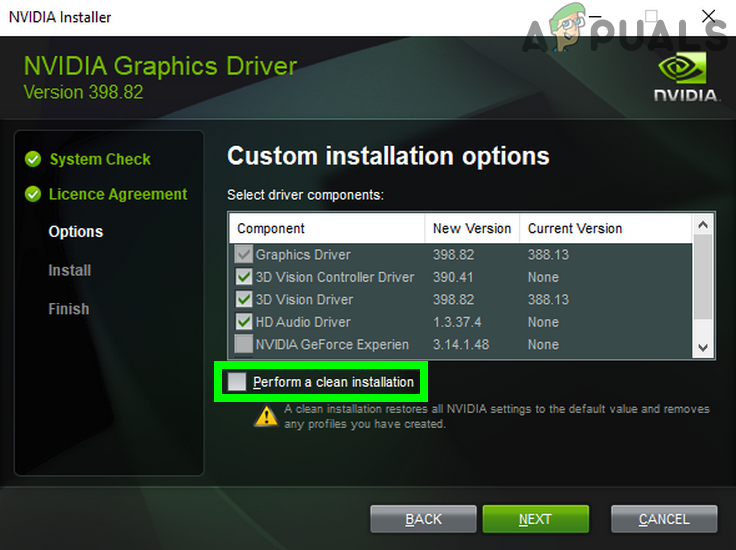The width and height of the screenshot is (736, 550).
Task: Click the component list scroll up arrow
Action: 703,225
